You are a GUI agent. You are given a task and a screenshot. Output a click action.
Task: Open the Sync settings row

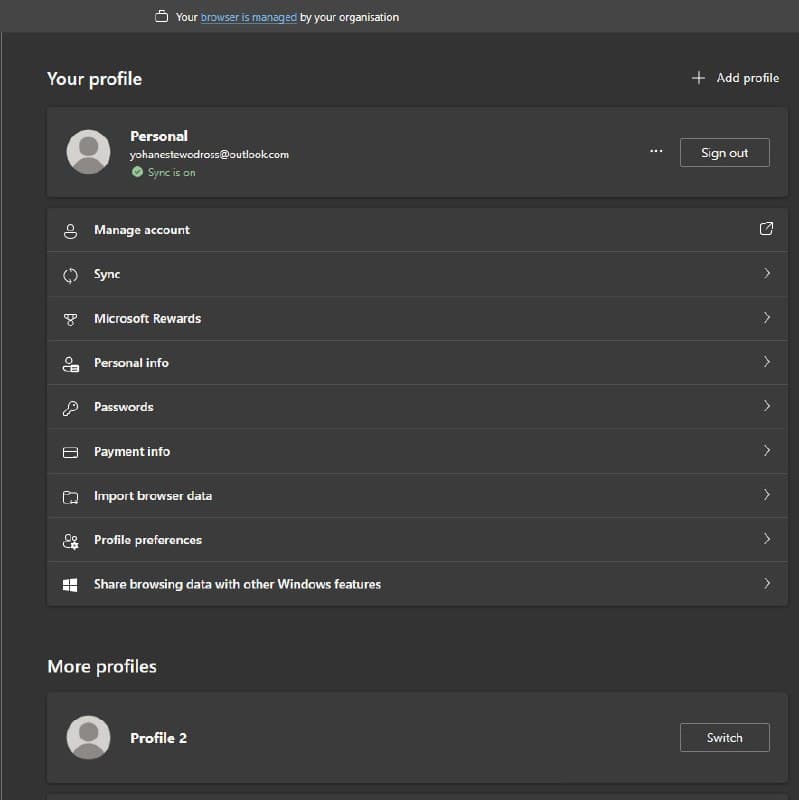pos(417,274)
